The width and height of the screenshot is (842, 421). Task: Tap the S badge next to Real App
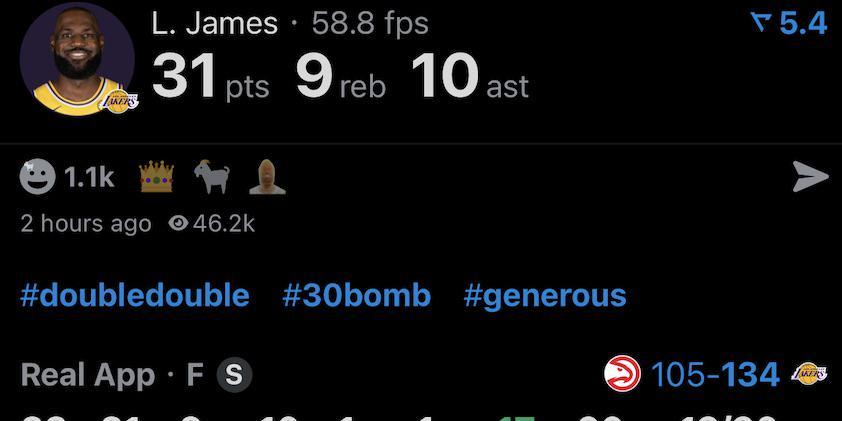coord(234,375)
